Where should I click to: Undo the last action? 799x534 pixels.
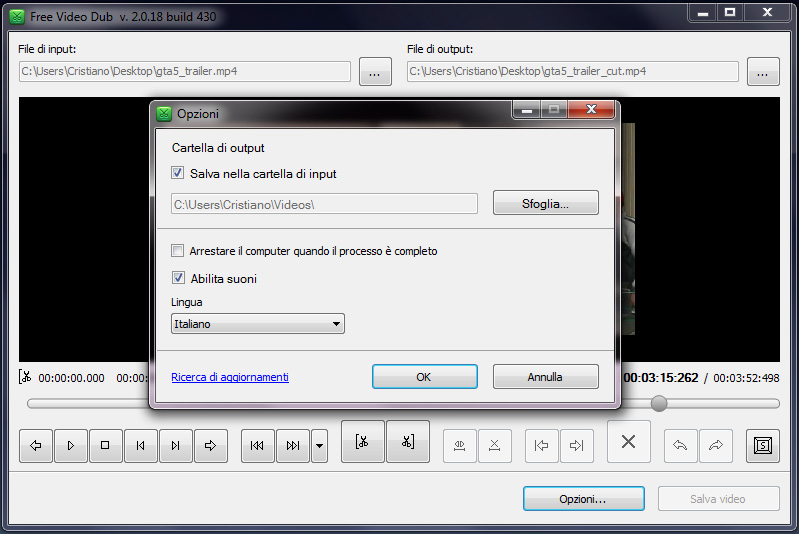coord(680,446)
